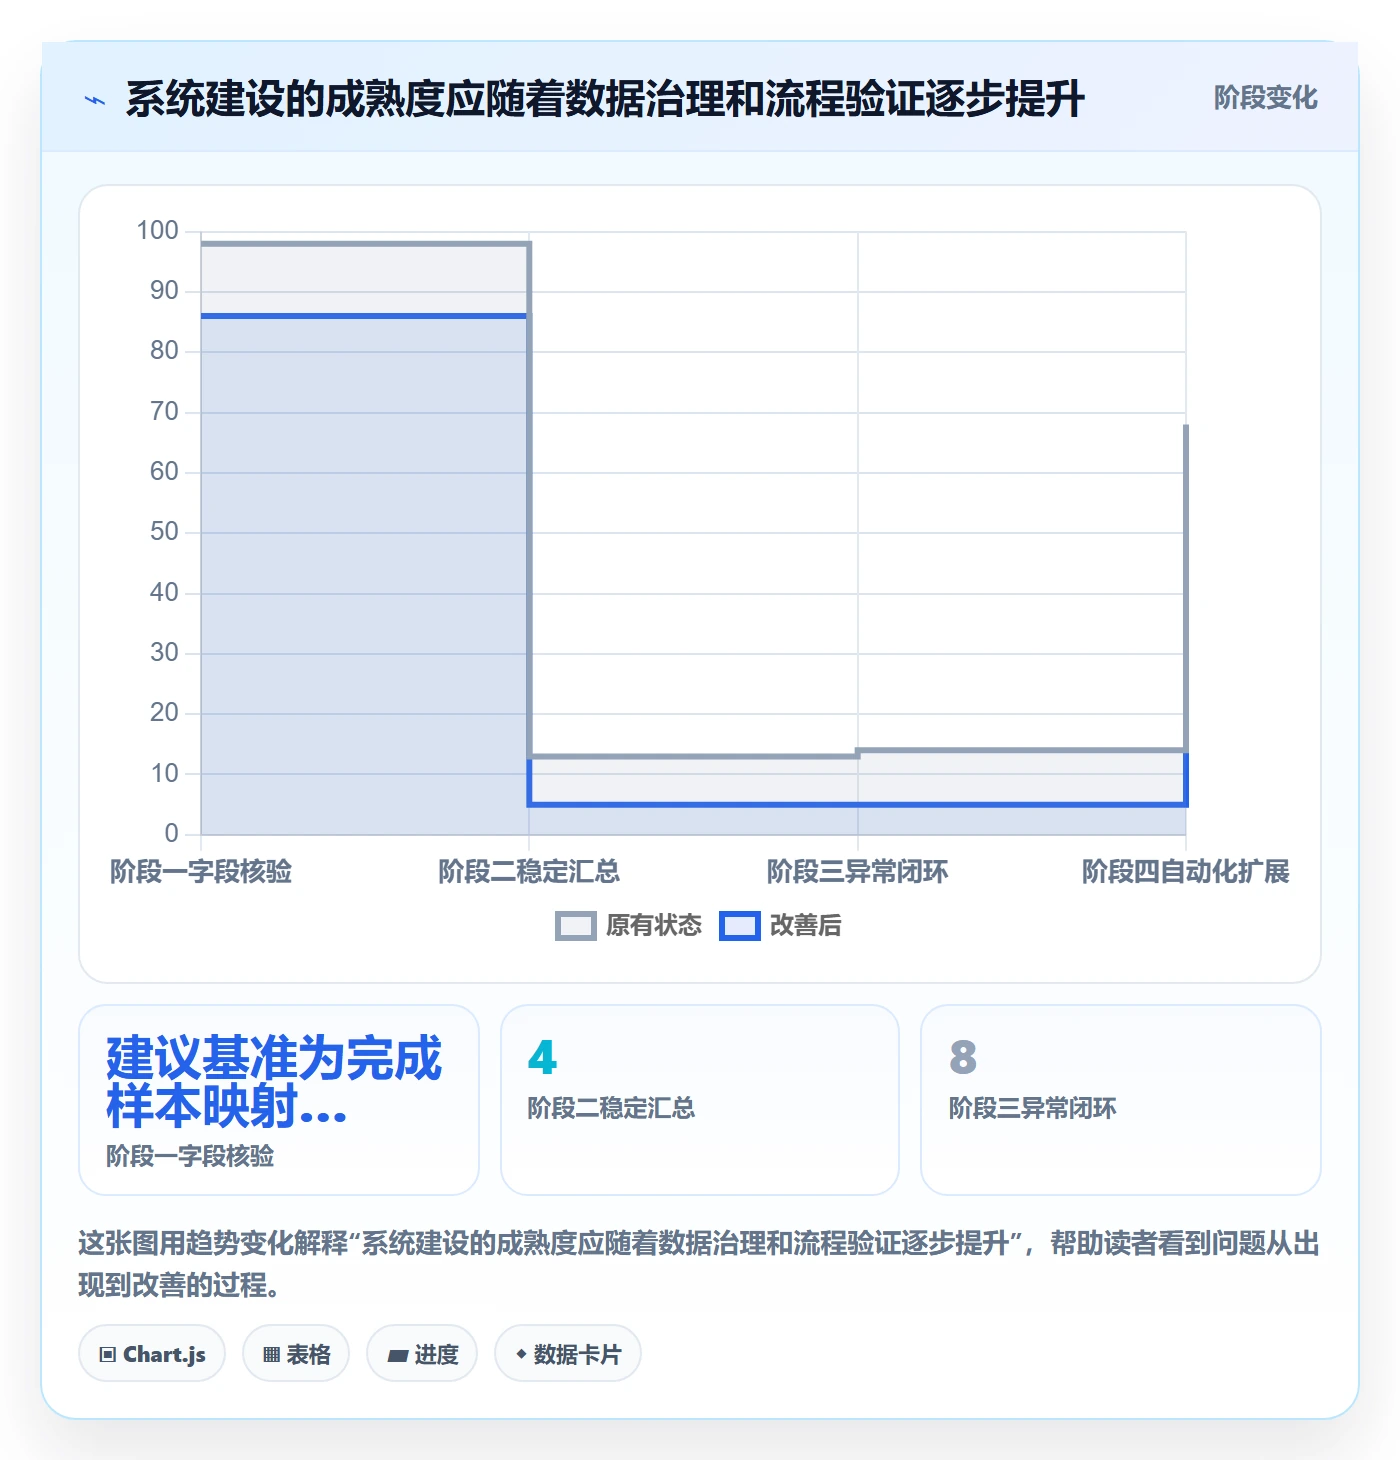Click the chart title 系统建设的成熟度应随着数据治理…
The width and height of the screenshot is (1400, 1460).
(605, 99)
